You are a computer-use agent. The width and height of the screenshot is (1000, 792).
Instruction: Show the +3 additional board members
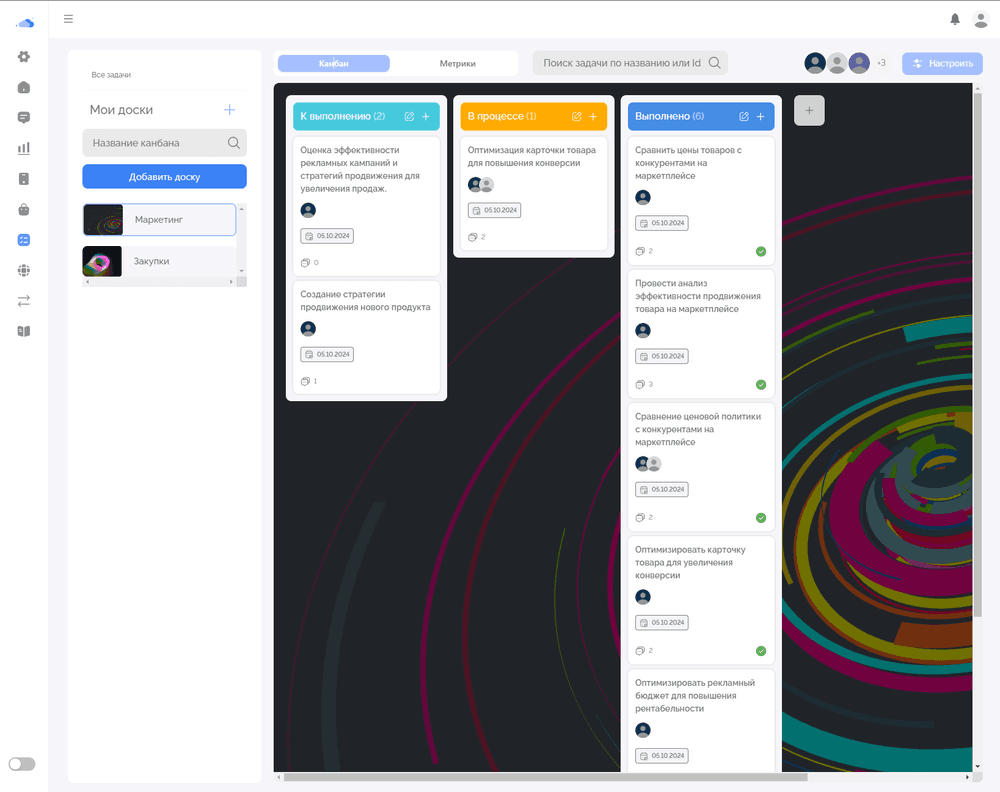(881, 62)
